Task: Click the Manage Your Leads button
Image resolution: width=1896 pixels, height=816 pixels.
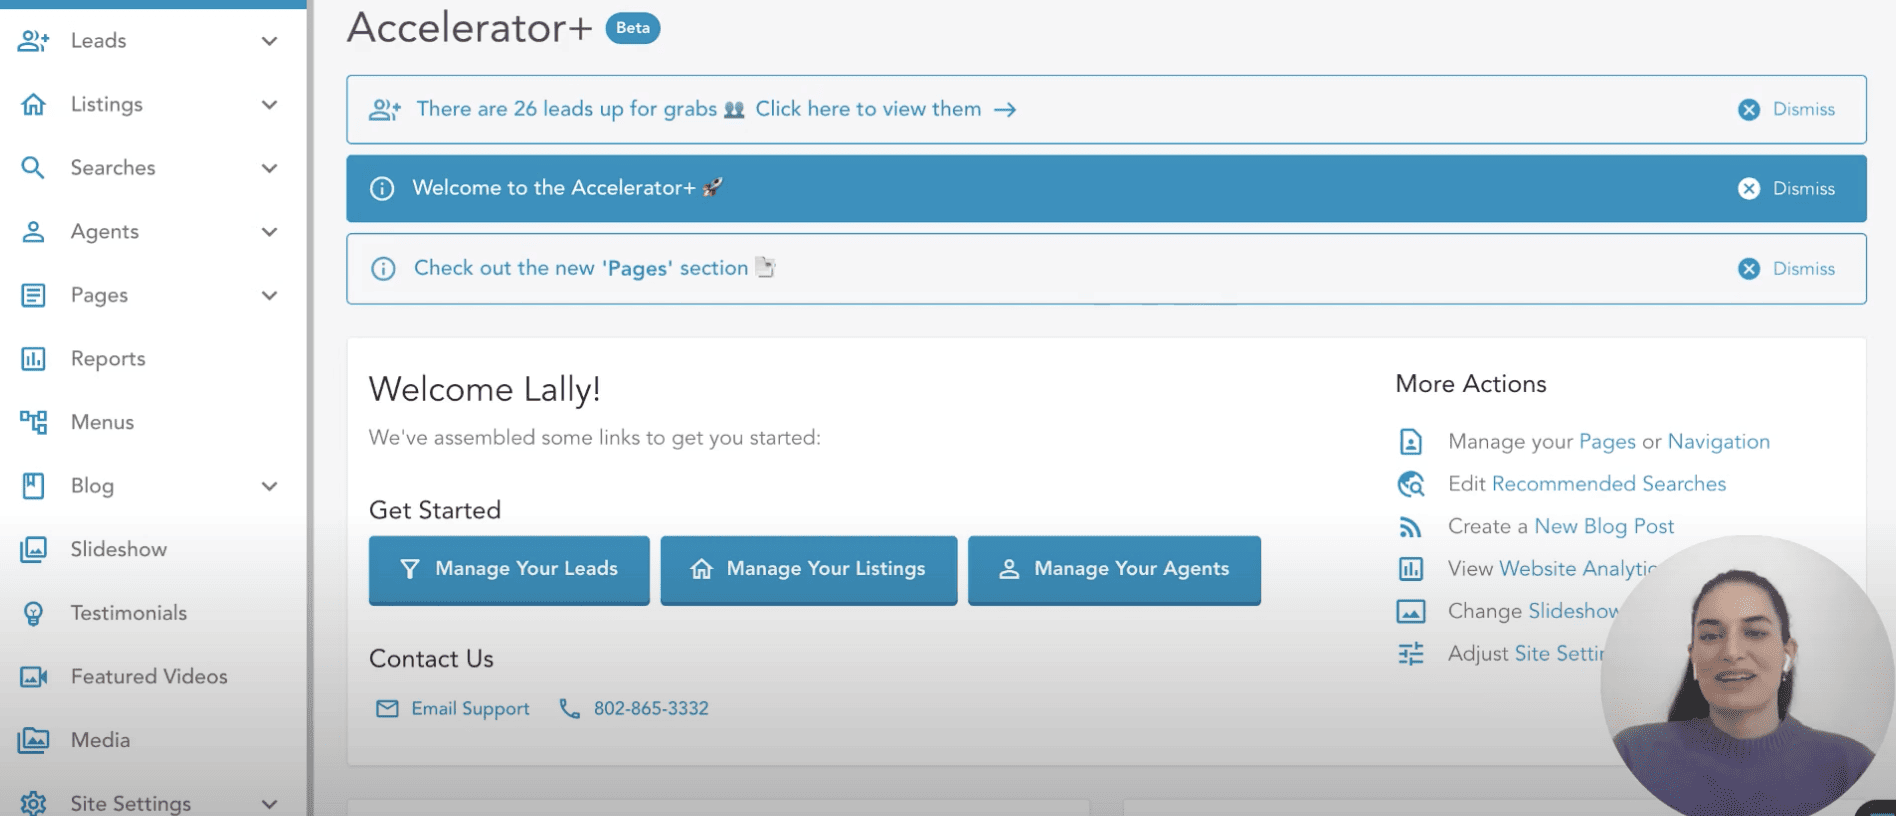Action: click(509, 569)
